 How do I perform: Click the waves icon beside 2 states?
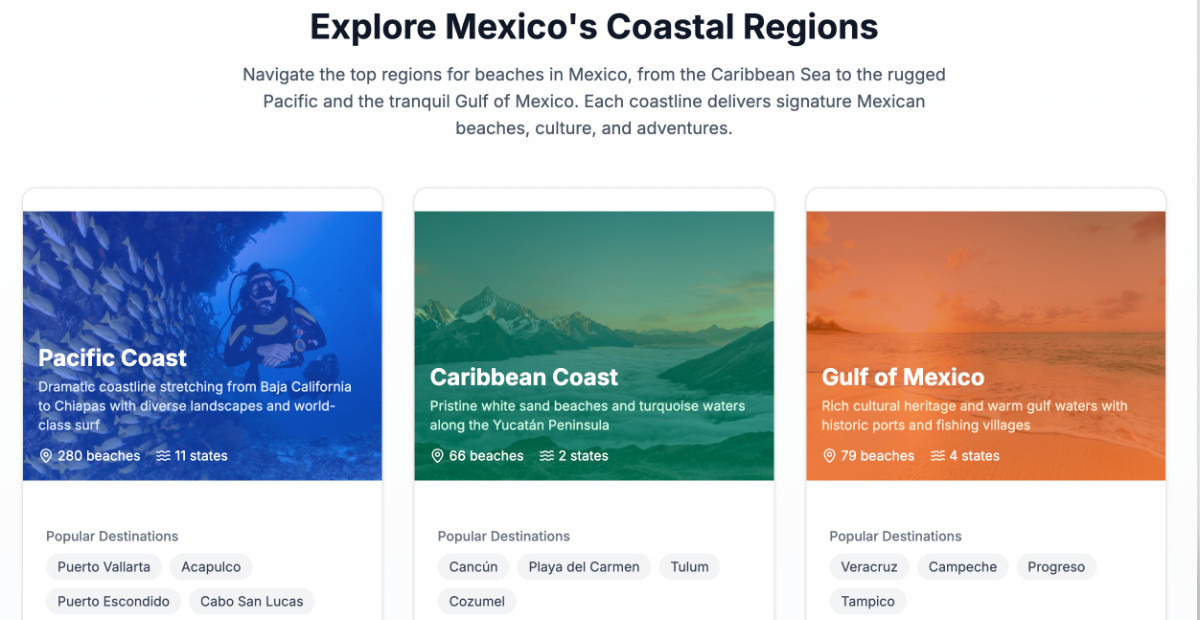click(547, 456)
